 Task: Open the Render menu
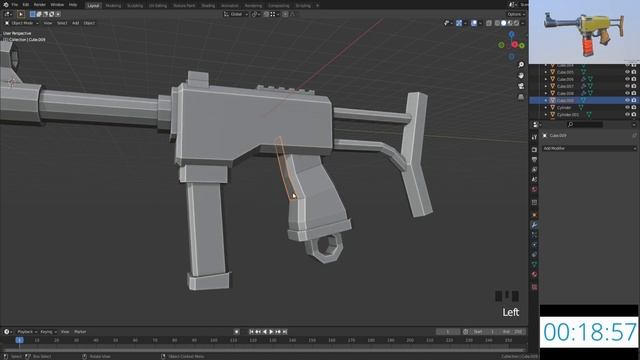(40, 4)
